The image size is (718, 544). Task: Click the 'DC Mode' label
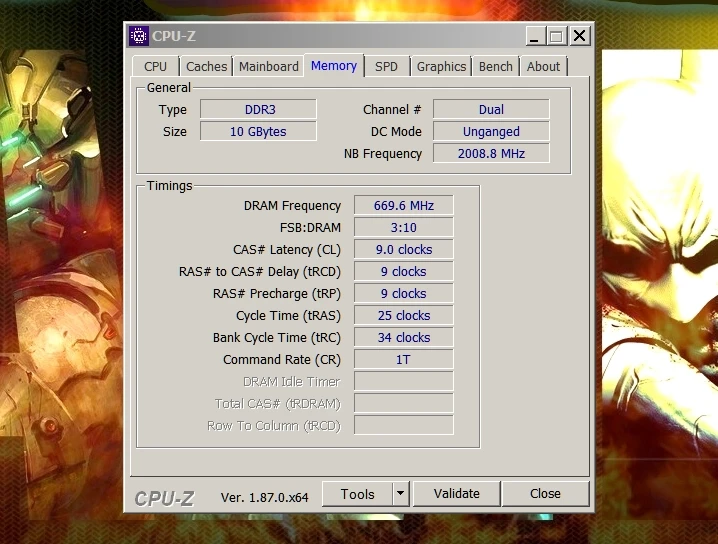point(396,131)
